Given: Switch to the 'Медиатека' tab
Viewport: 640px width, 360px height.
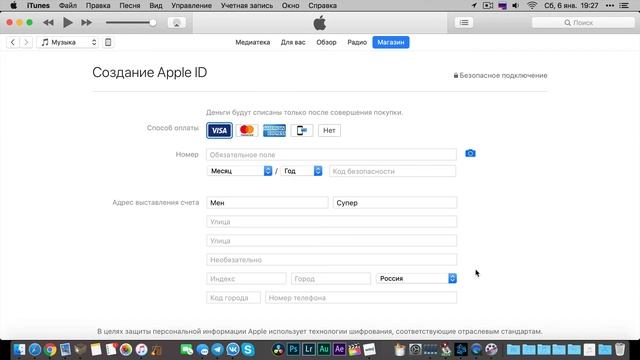Looking at the screenshot, I should click(x=253, y=42).
